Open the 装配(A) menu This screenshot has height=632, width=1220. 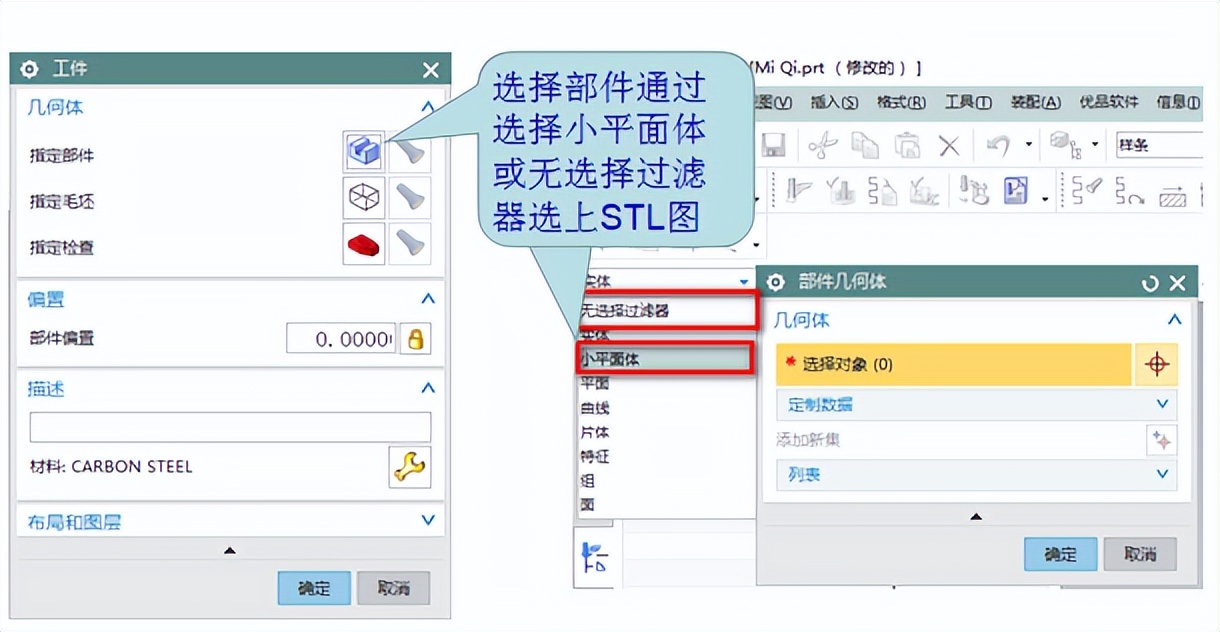click(x=1035, y=102)
